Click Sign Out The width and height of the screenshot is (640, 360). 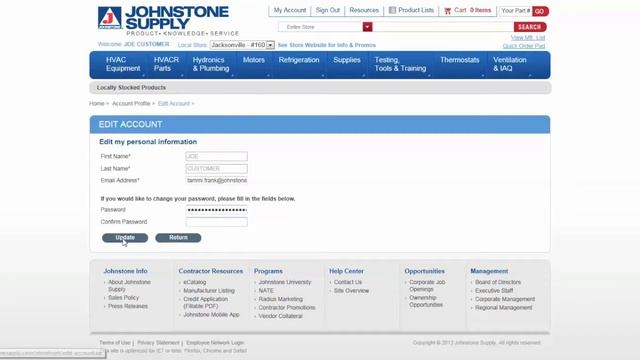(x=328, y=10)
